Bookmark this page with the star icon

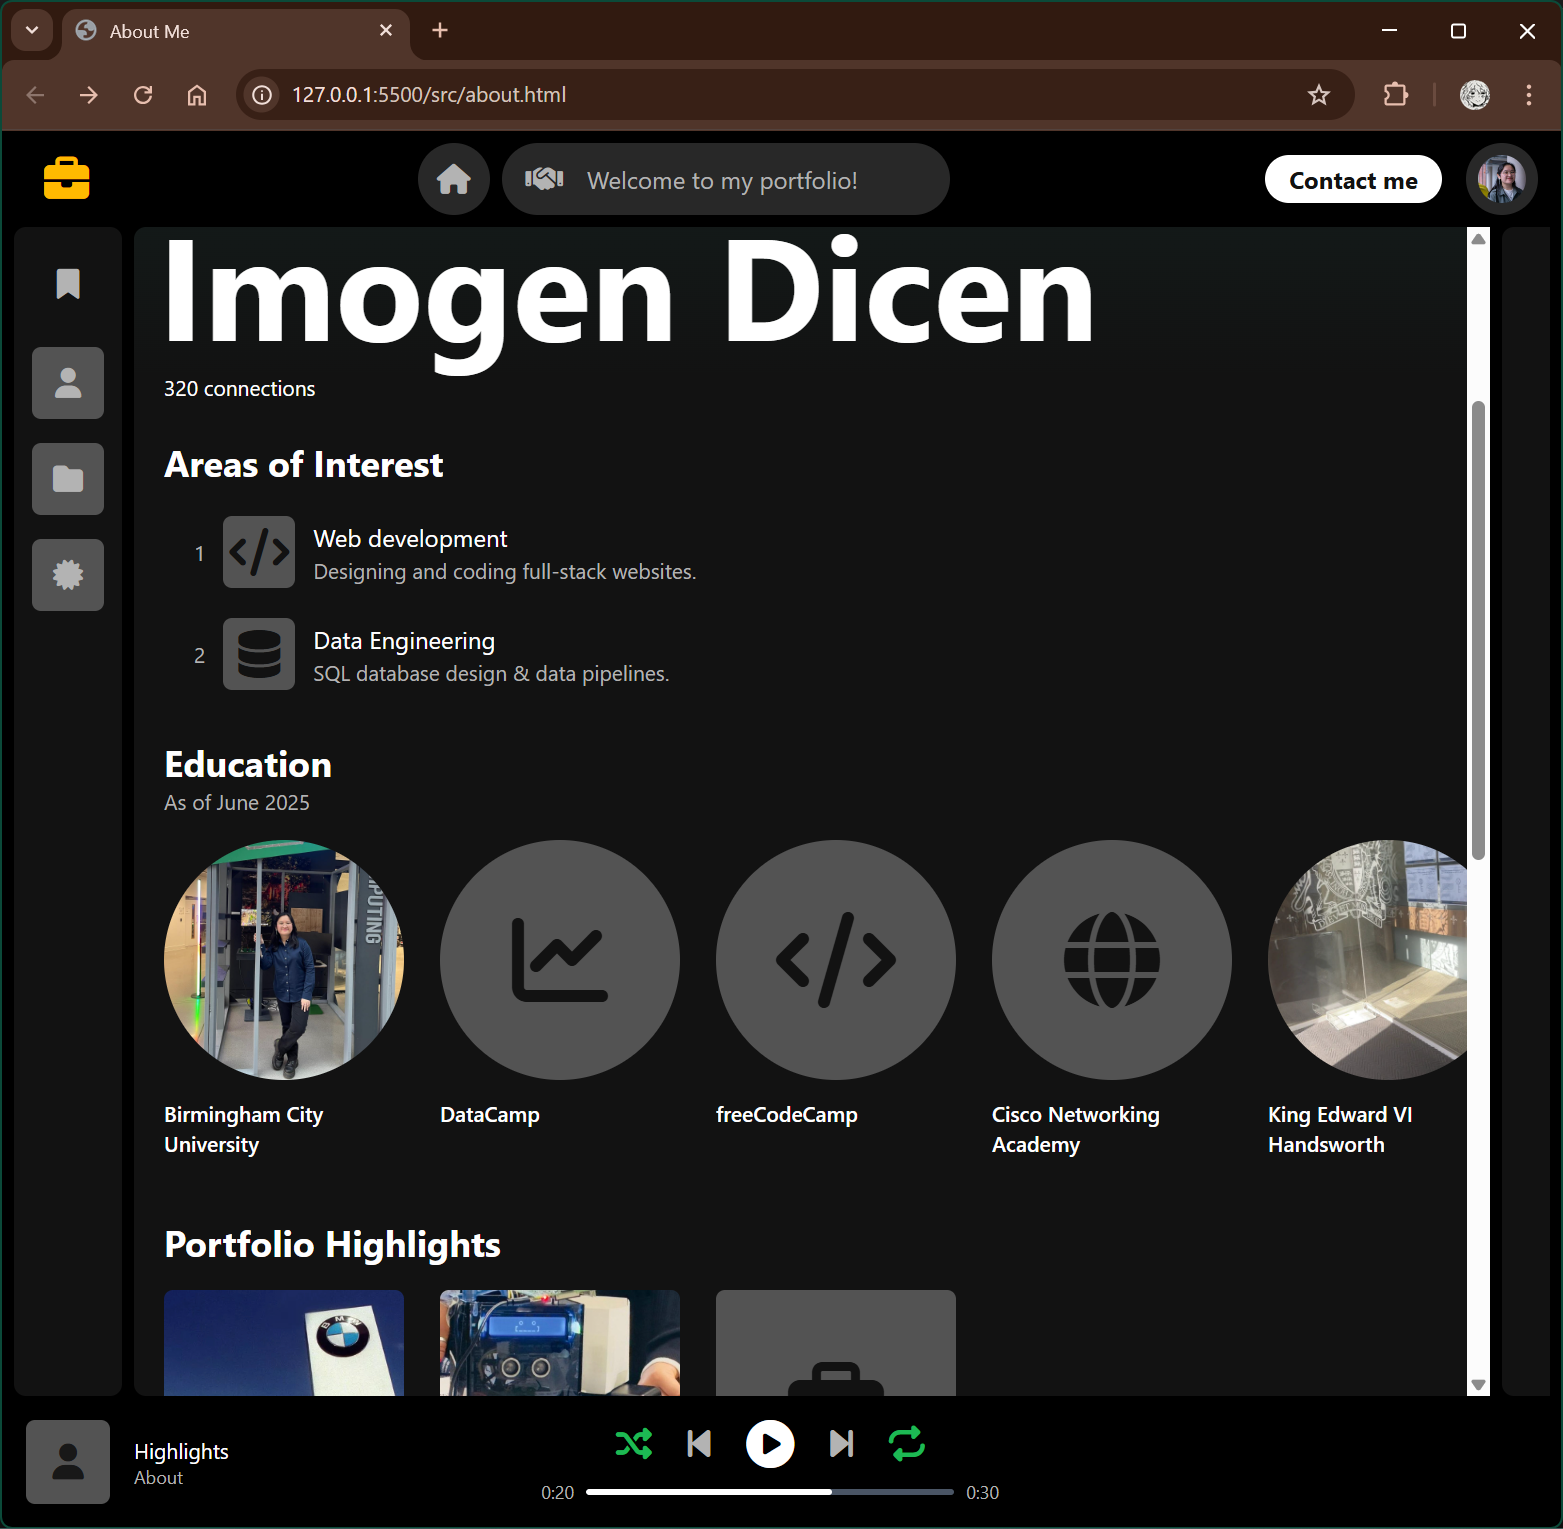click(1319, 95)
